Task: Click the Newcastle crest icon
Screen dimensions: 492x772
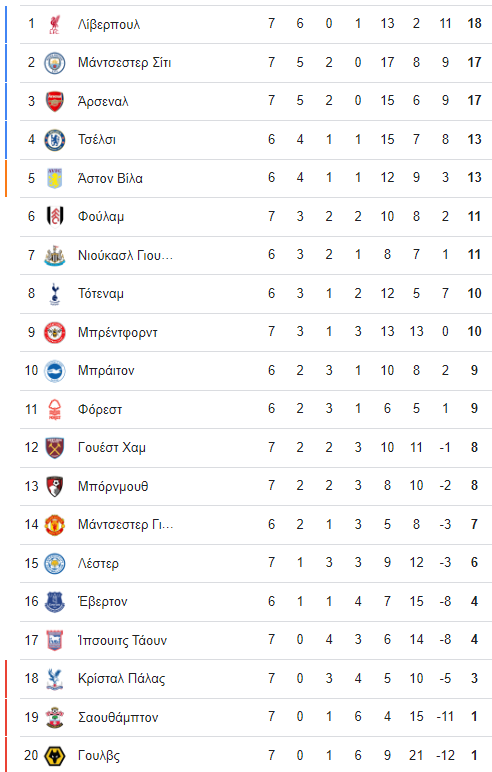Action: click(x=55, y=256)
